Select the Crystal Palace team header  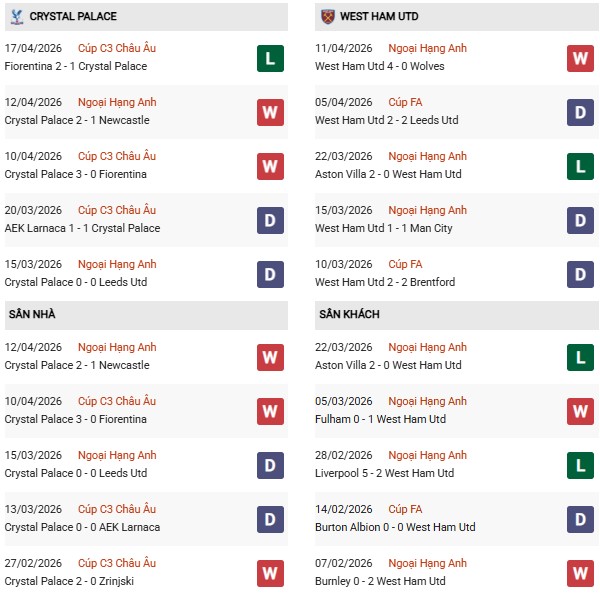pyautogui.click(x=73, y=16)
